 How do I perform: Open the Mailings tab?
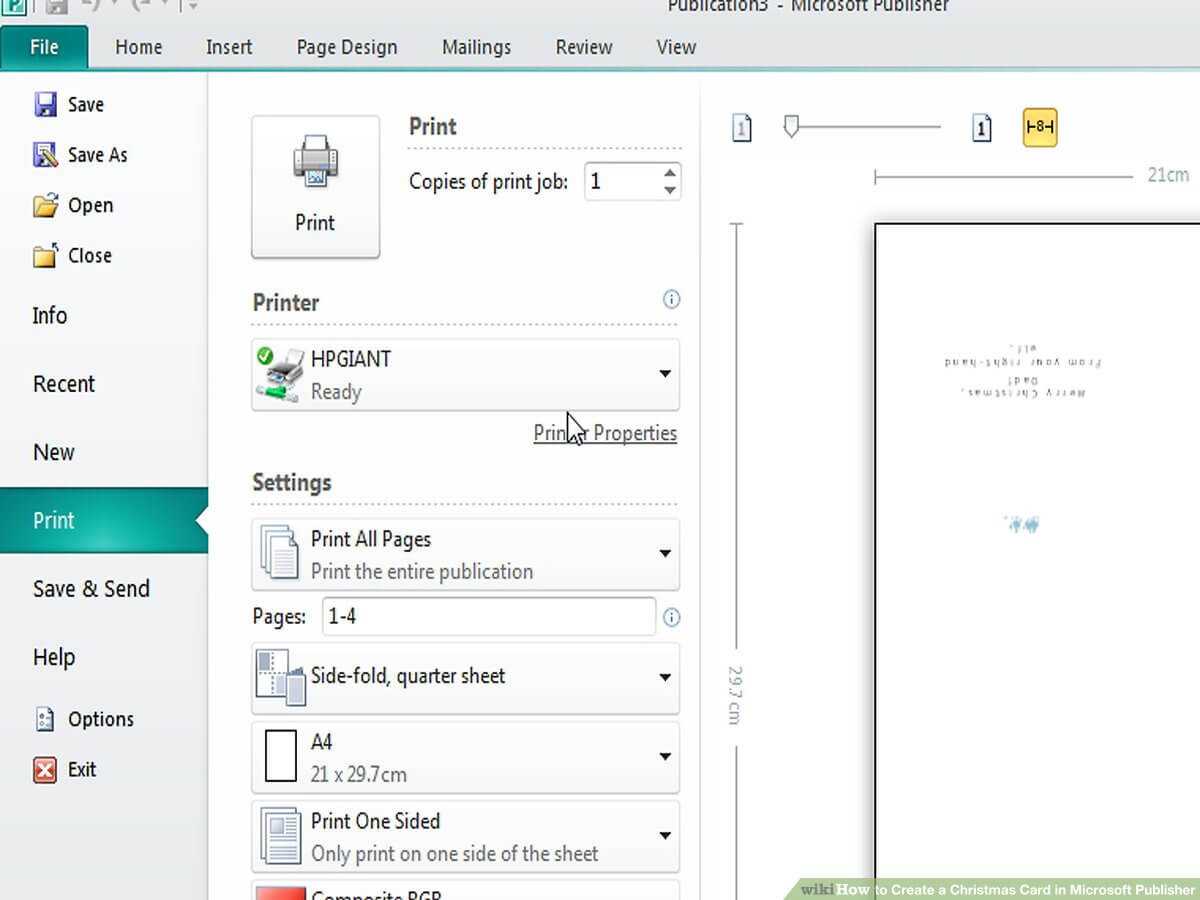[476, 47]
